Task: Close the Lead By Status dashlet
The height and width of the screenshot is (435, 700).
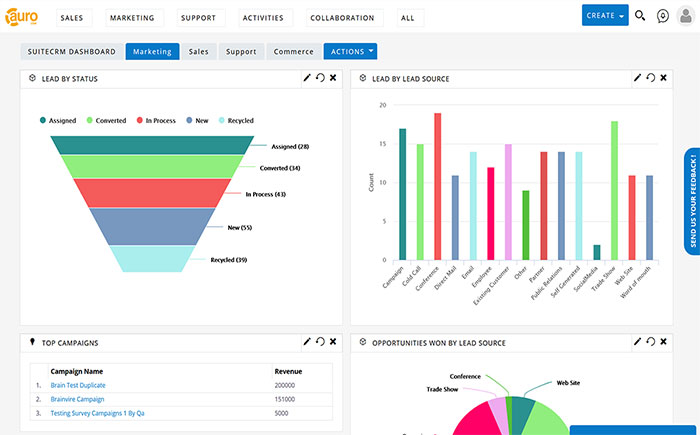Action: click(333, 78)
